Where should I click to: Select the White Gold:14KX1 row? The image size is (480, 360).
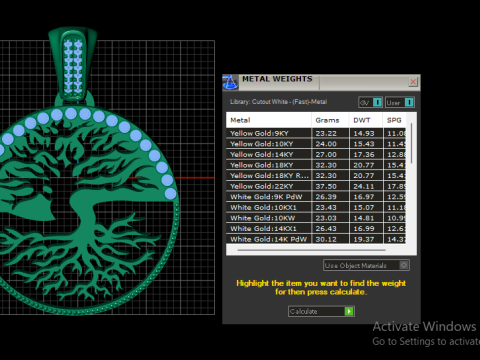tap(316, 229)
